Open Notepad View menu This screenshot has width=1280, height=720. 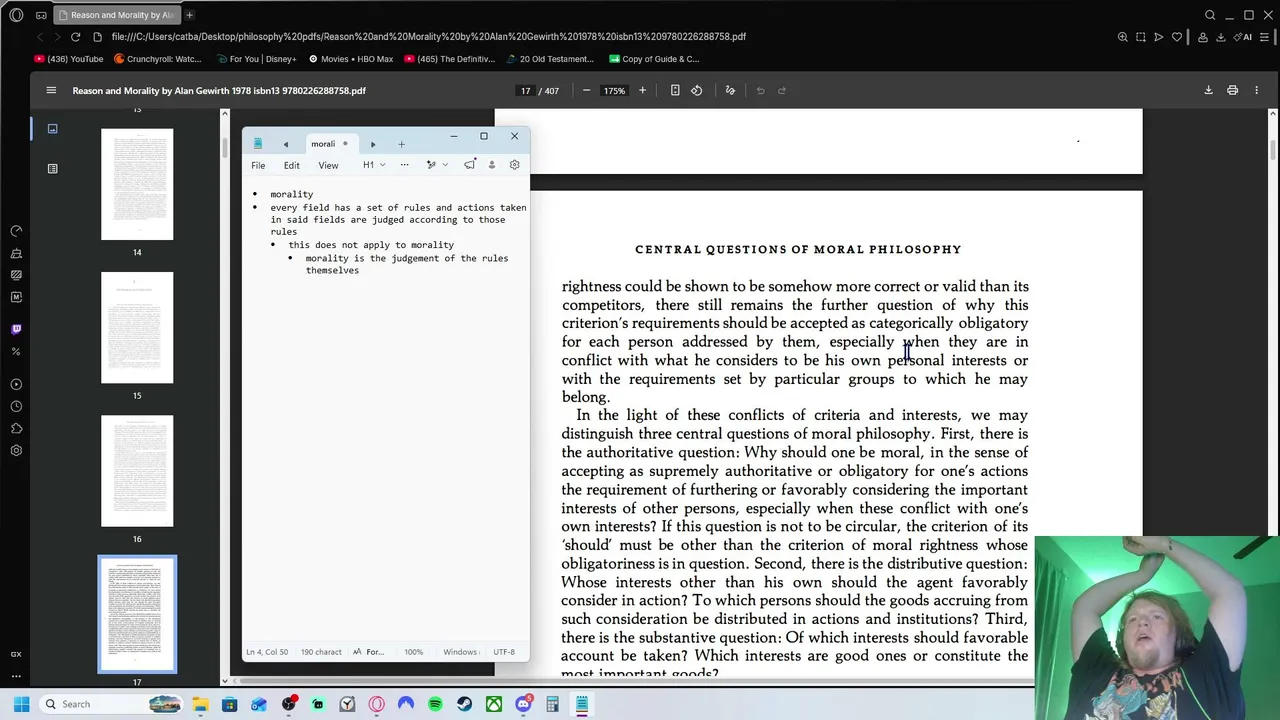328,165
